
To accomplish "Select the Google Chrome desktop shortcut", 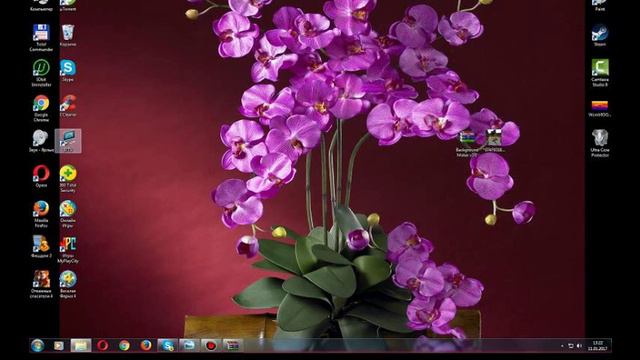I will coord(41,108).
